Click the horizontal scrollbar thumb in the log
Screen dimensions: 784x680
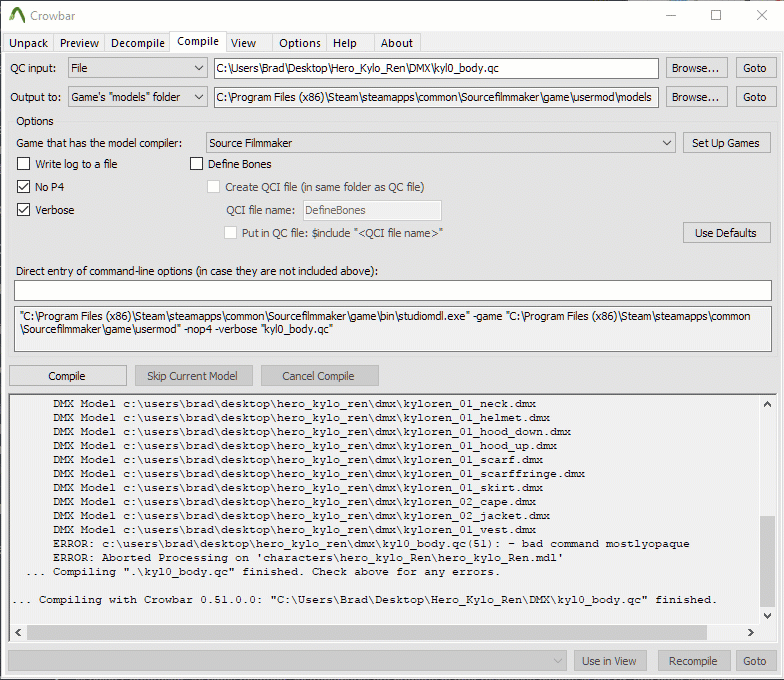[x=367, y=632]
